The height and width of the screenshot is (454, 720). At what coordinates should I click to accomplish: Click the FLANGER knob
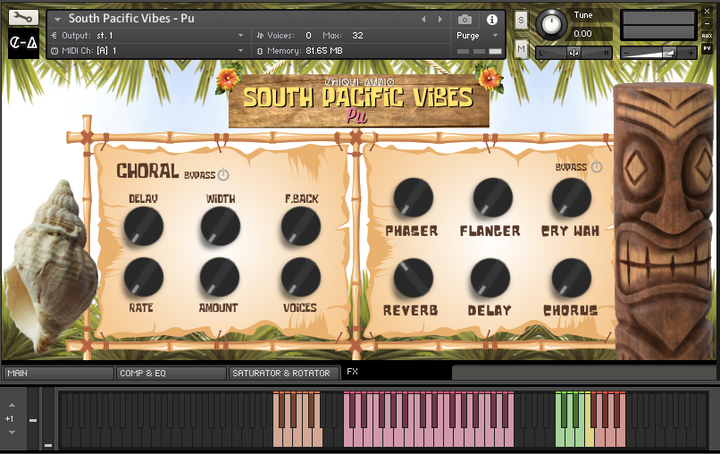click(493, 197)
